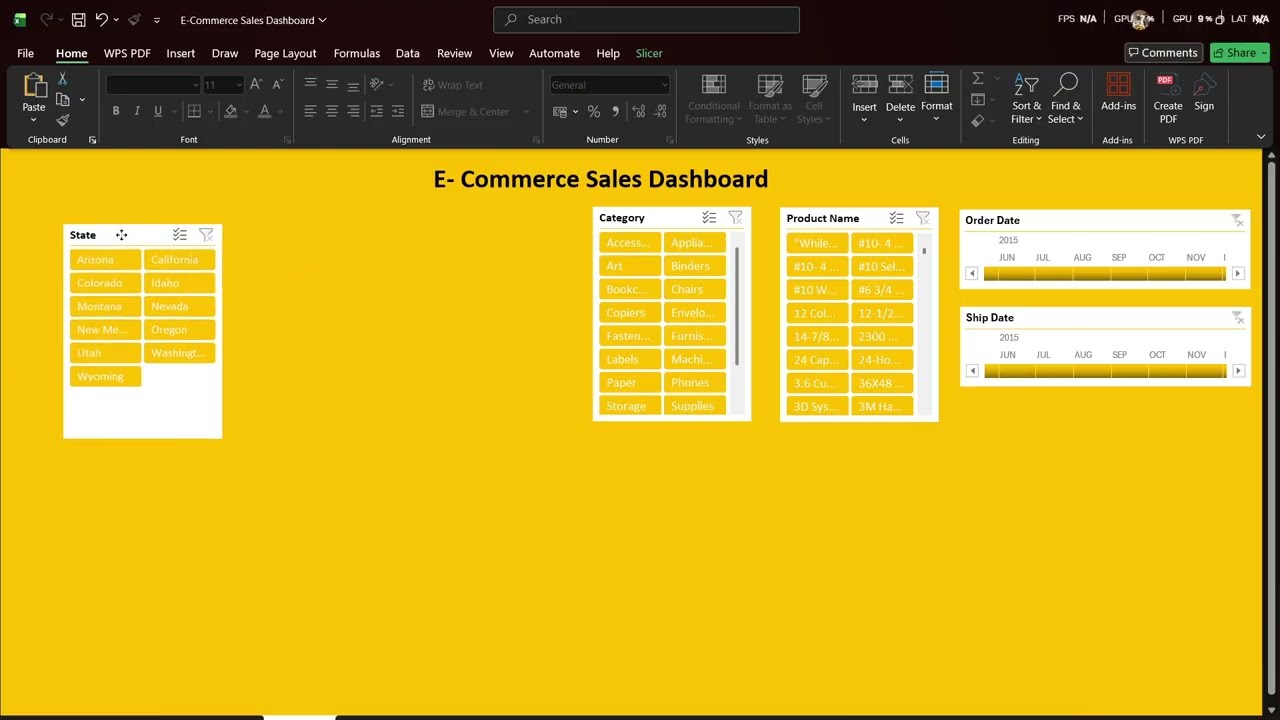This screenshot has width=1280, height=720.
Task: Collapse the ribbon chevron
Action: (x=1260, y=137)
